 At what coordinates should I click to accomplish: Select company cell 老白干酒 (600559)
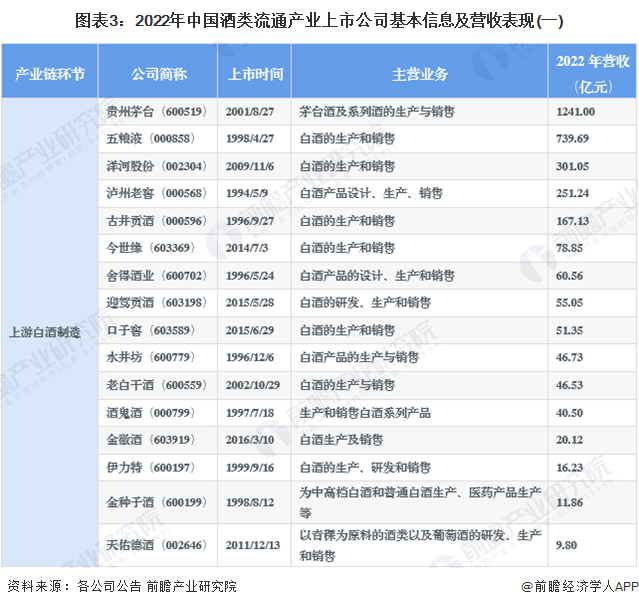tap(157, 385)
